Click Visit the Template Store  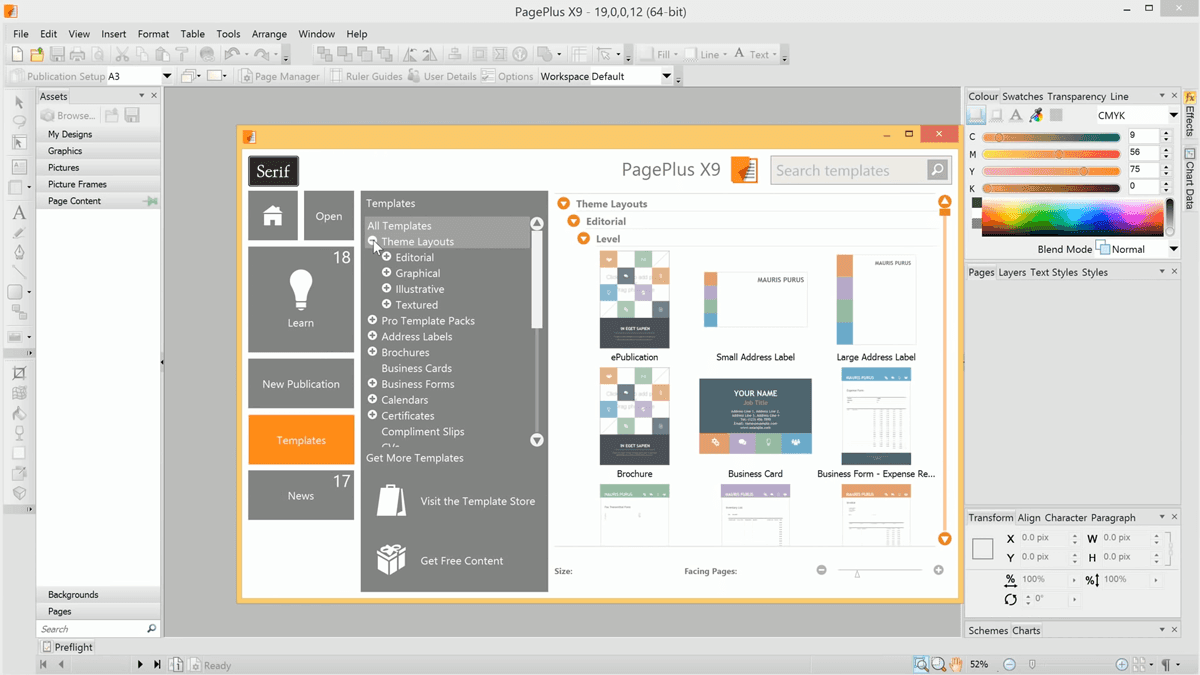coord(455,501)
